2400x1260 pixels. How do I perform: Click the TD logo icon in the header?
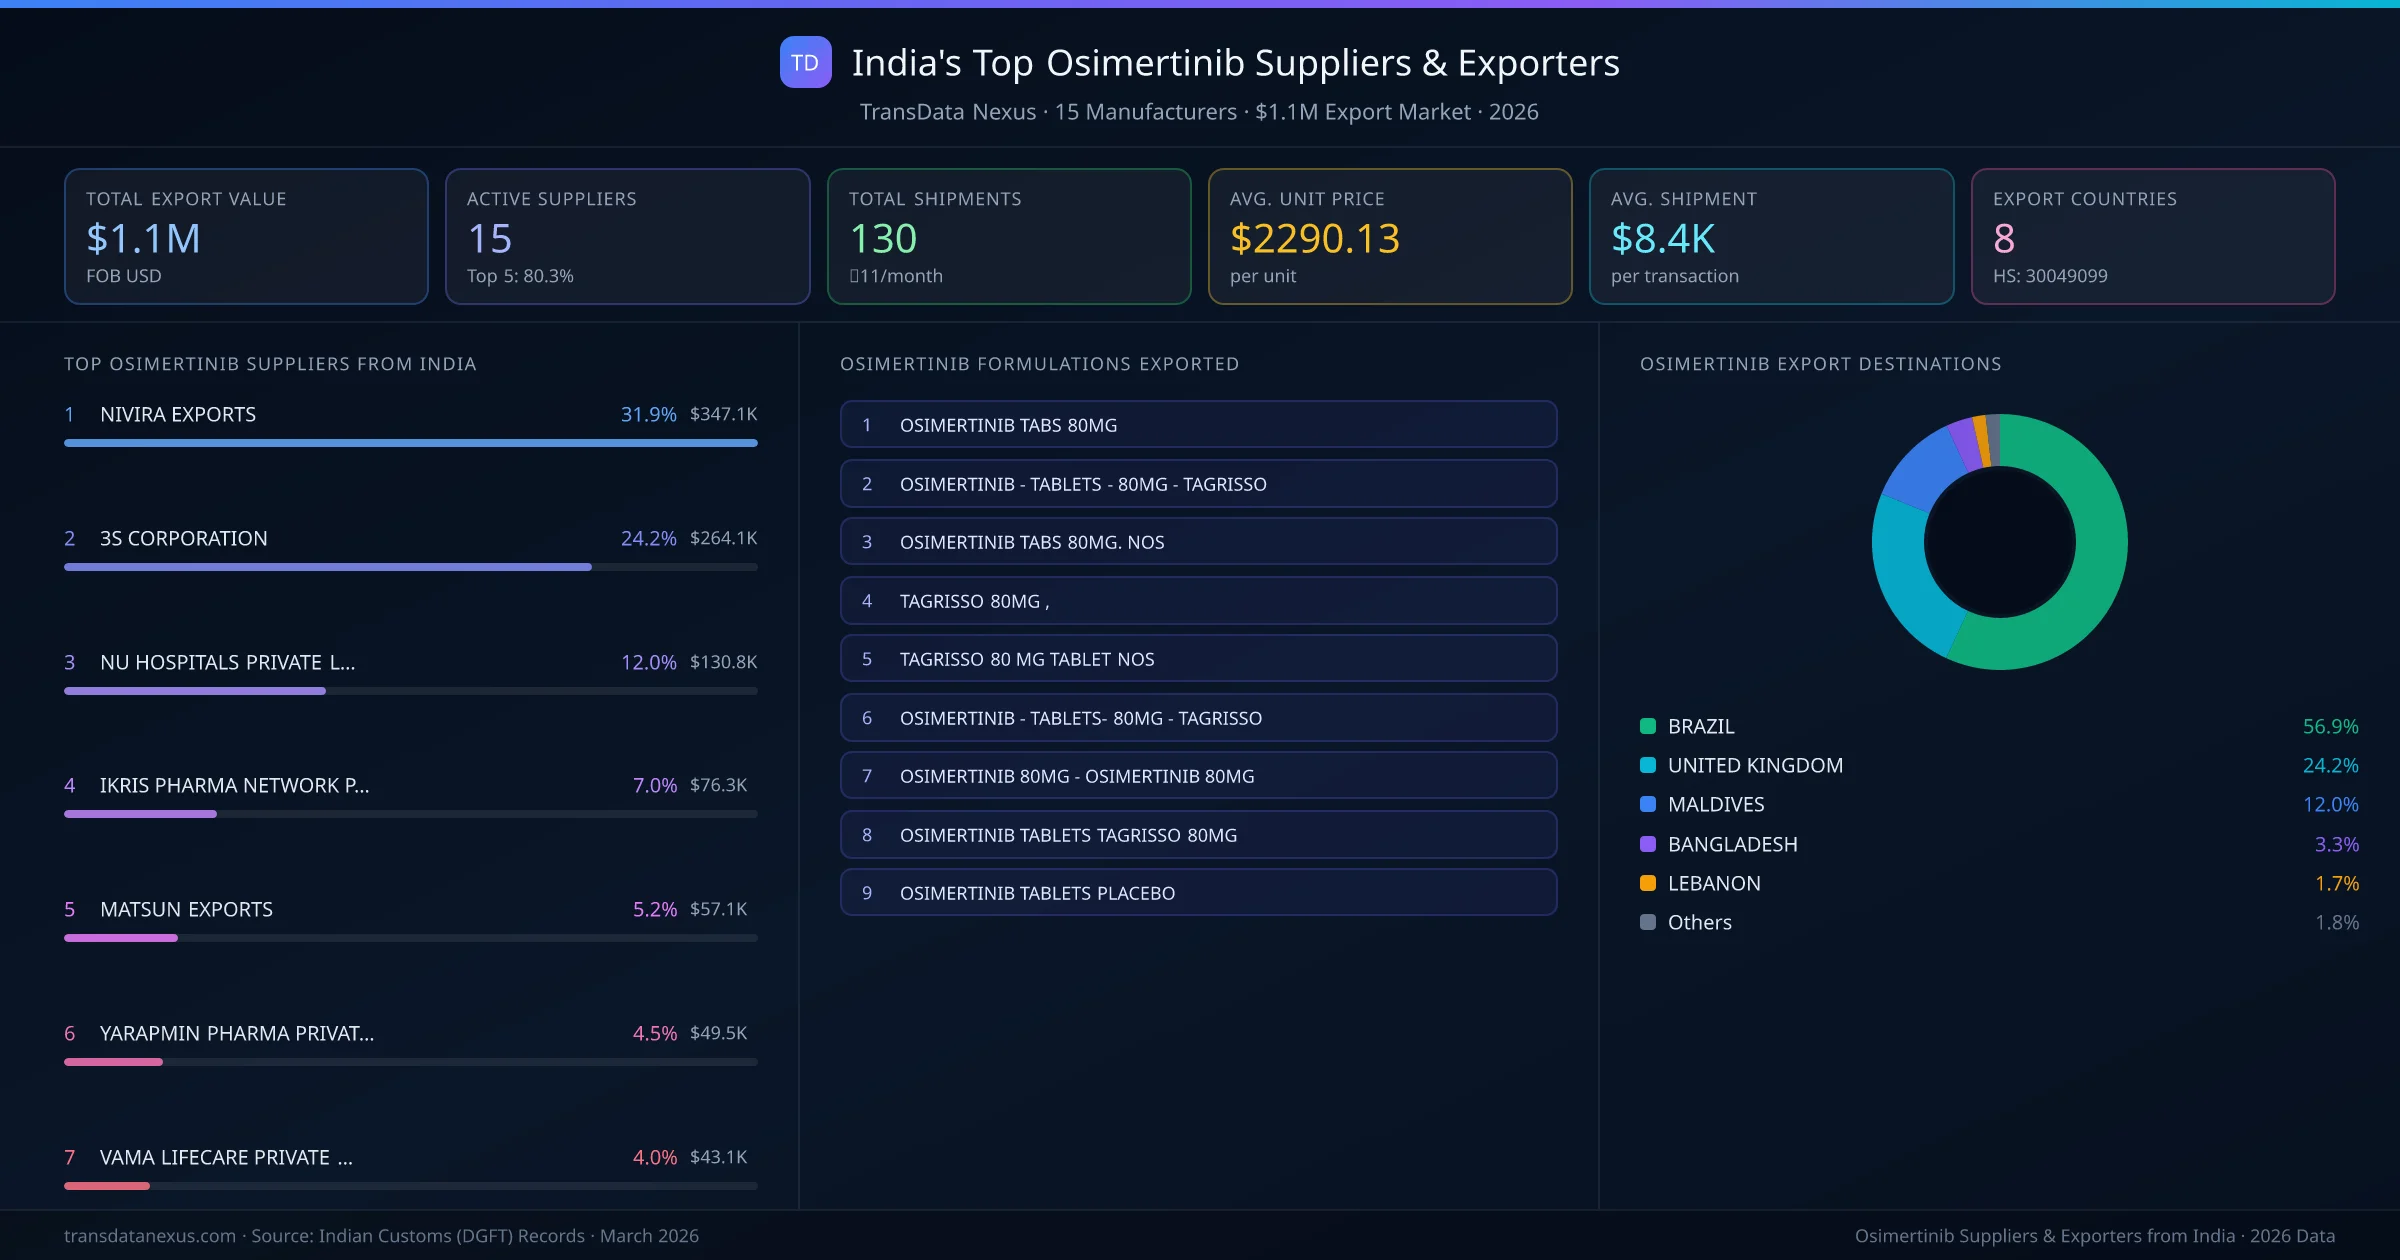pos(805,62)
